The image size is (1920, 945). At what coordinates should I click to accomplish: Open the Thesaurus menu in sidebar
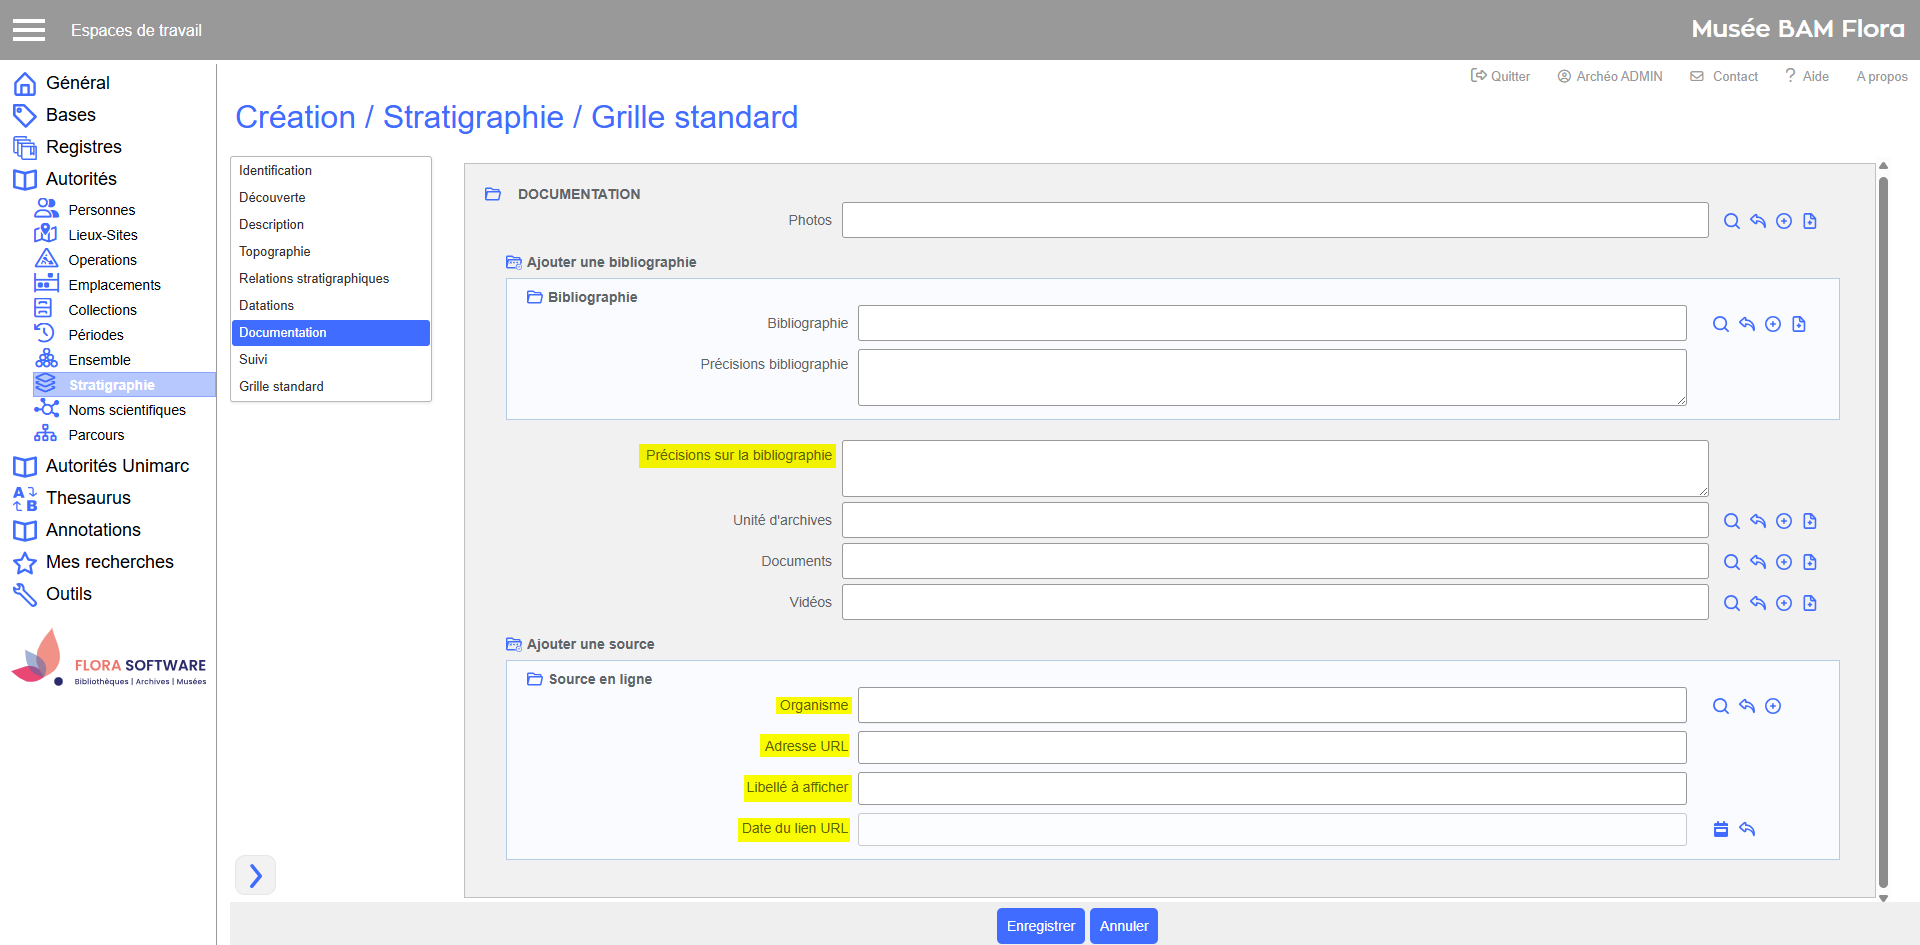(x=88, y=498)
